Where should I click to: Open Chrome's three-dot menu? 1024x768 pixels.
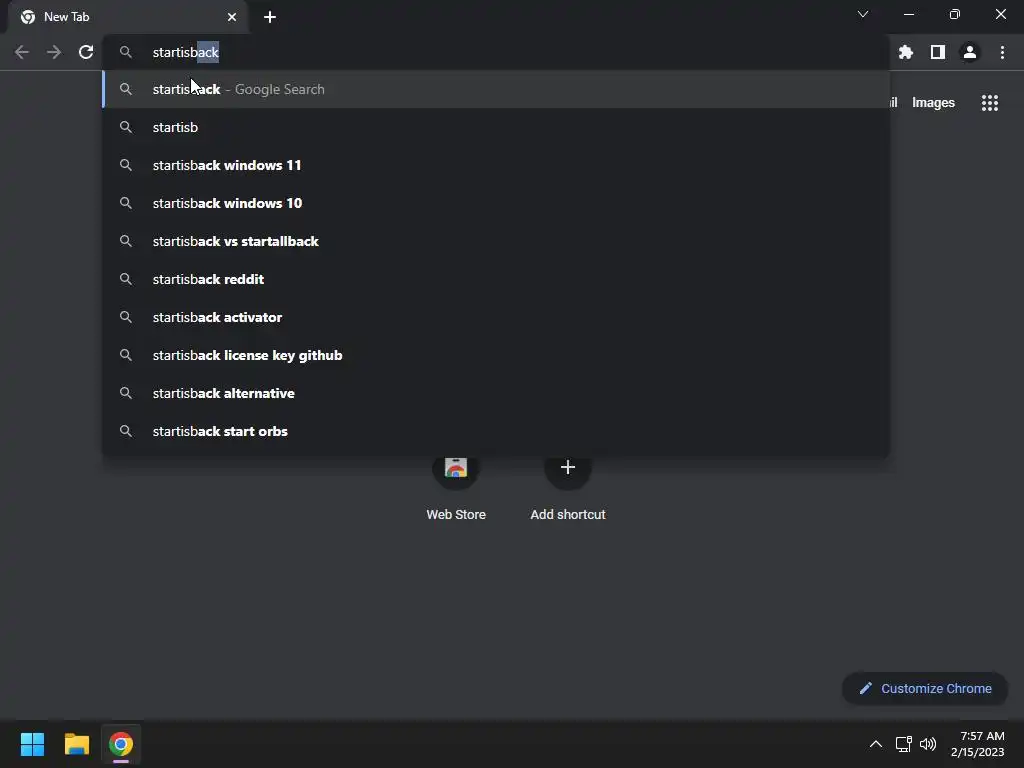pyautogui.click(x=1002, y=52)
